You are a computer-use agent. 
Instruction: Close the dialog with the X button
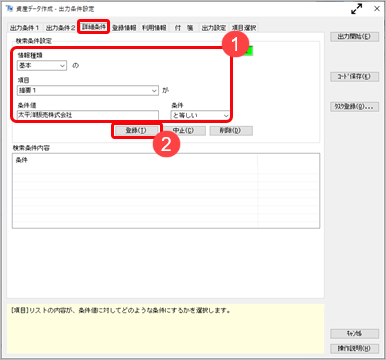pos(377,9)
